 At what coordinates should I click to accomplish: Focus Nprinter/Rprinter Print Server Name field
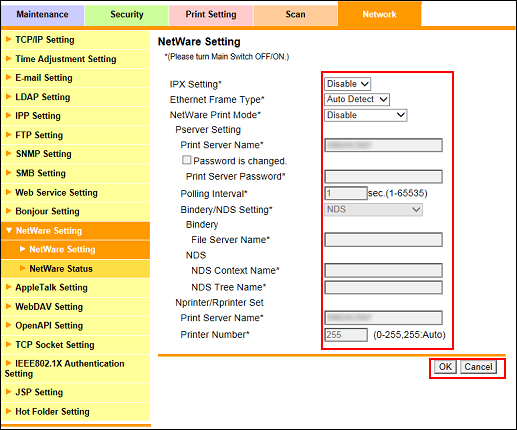click(384, 318)
